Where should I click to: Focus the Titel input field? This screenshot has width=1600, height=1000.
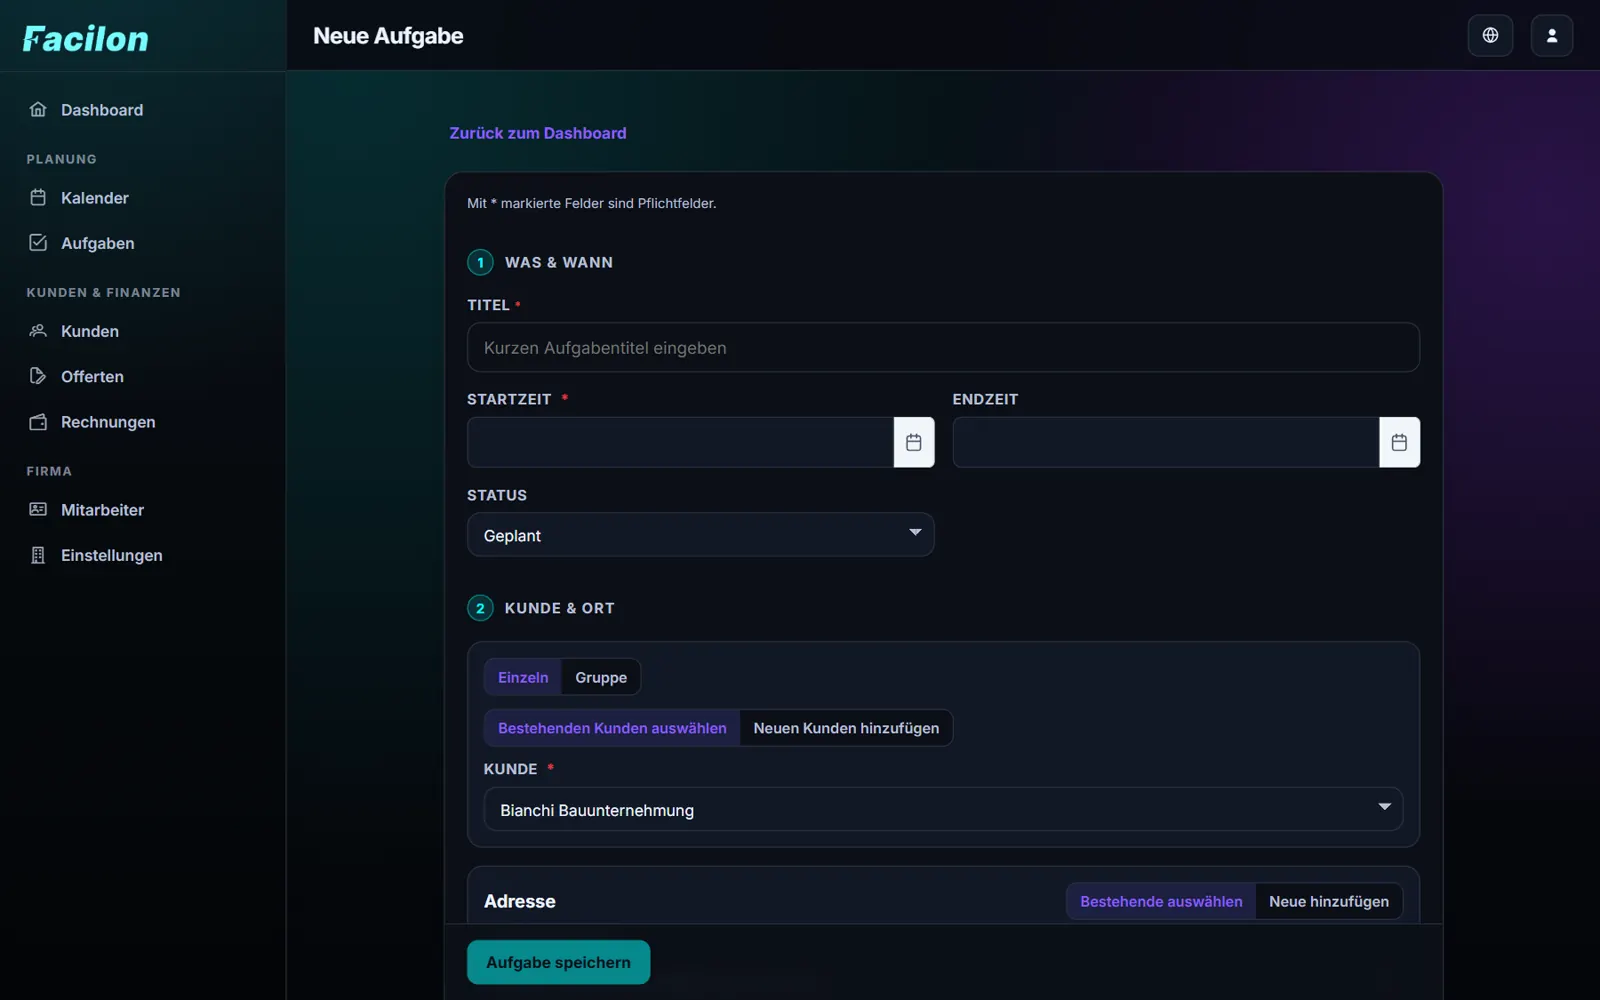coord(943,347)
